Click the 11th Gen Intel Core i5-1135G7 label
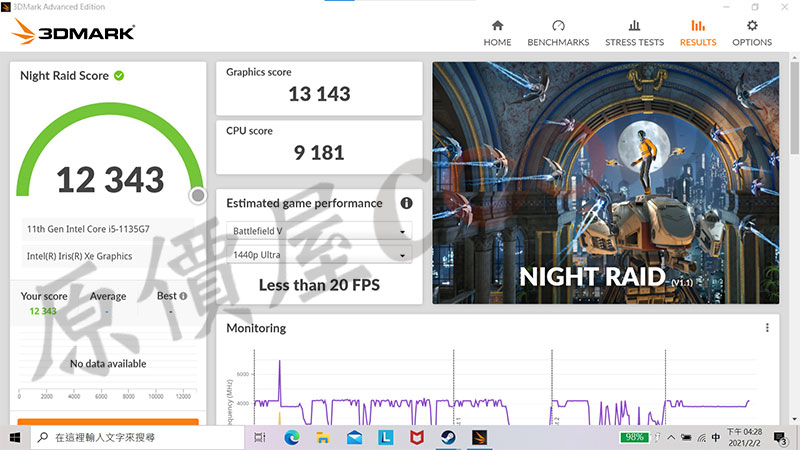Image resolution: width=800 pixels, height=450 pixels. tap(88, 229)
